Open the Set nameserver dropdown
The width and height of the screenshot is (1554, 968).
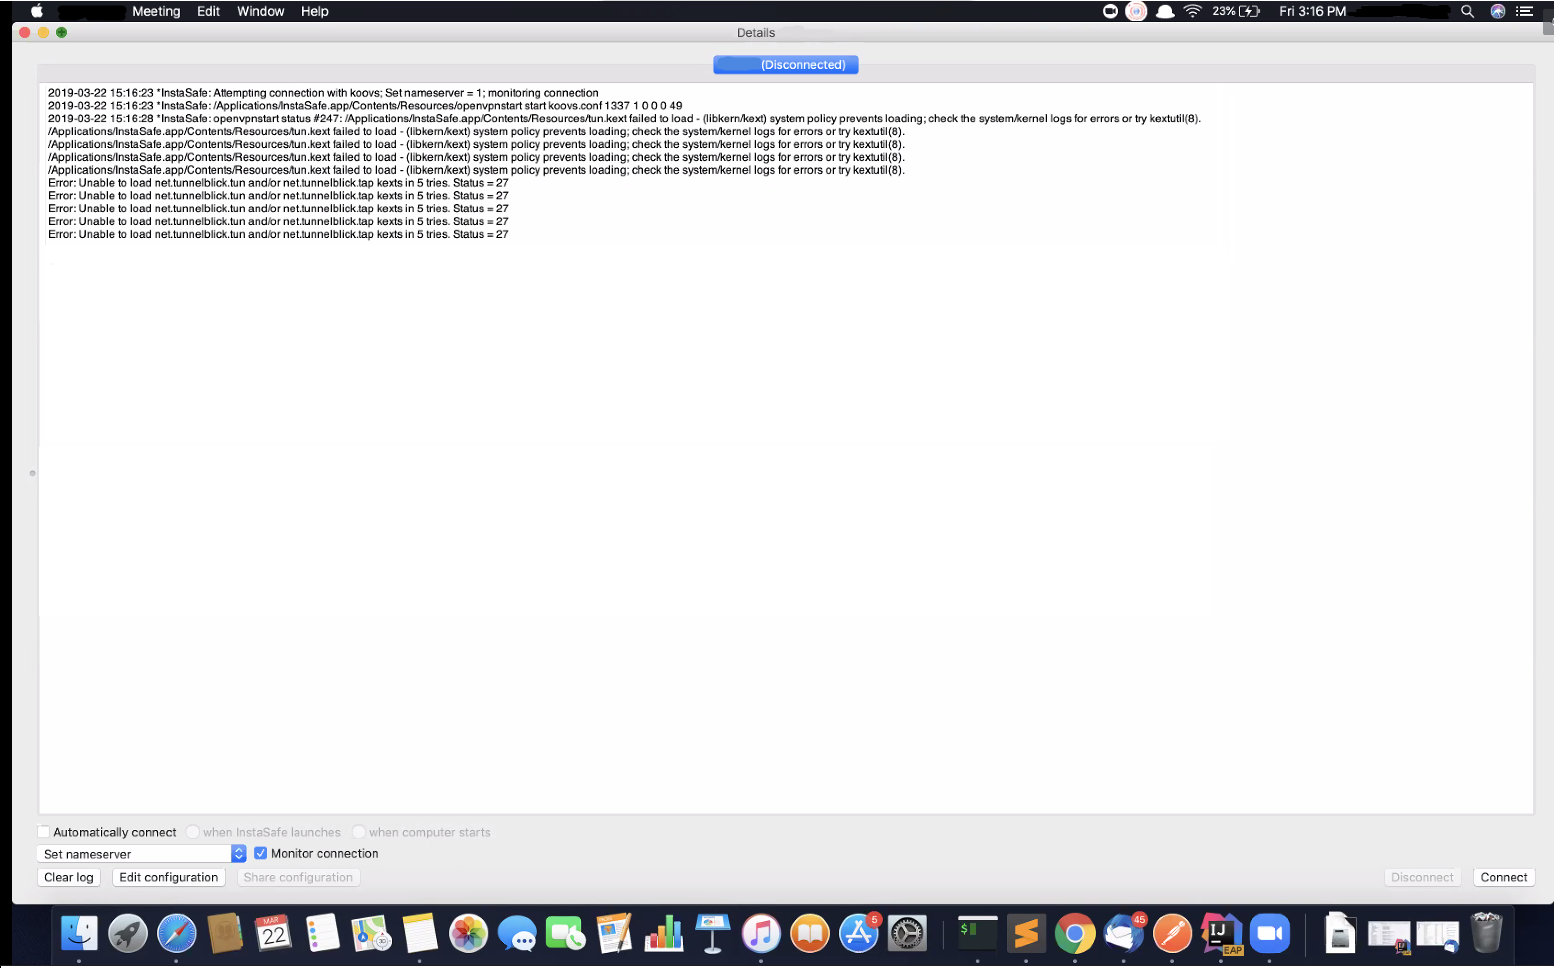(x=141, y=854)
